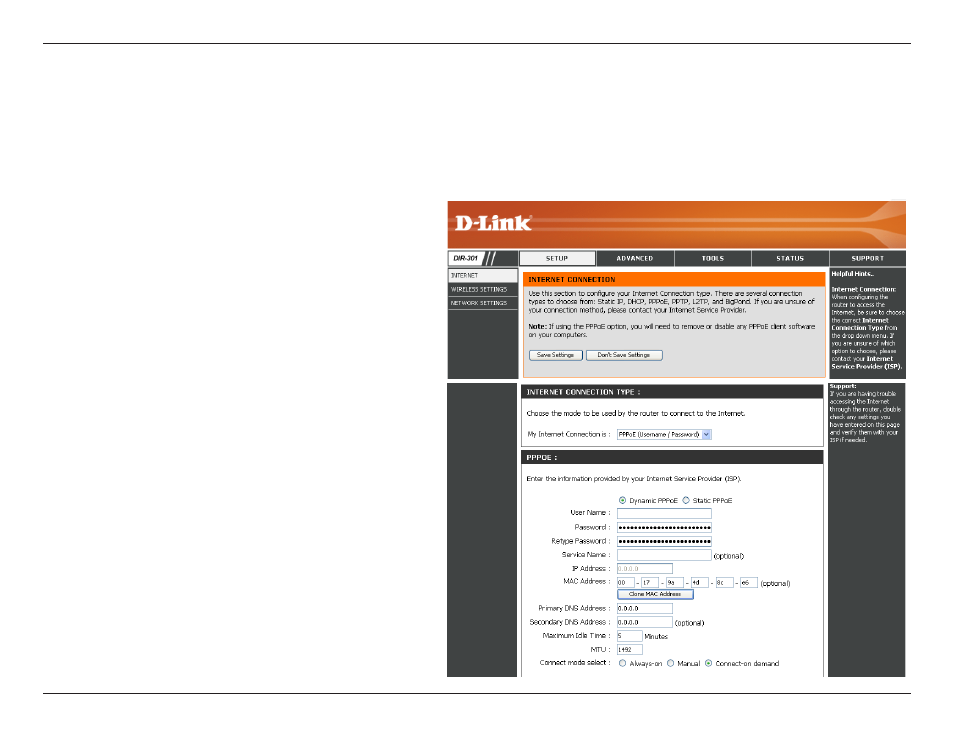Click the Save Settings button
This screenshot has width=954, height=737.
(555, 355)
